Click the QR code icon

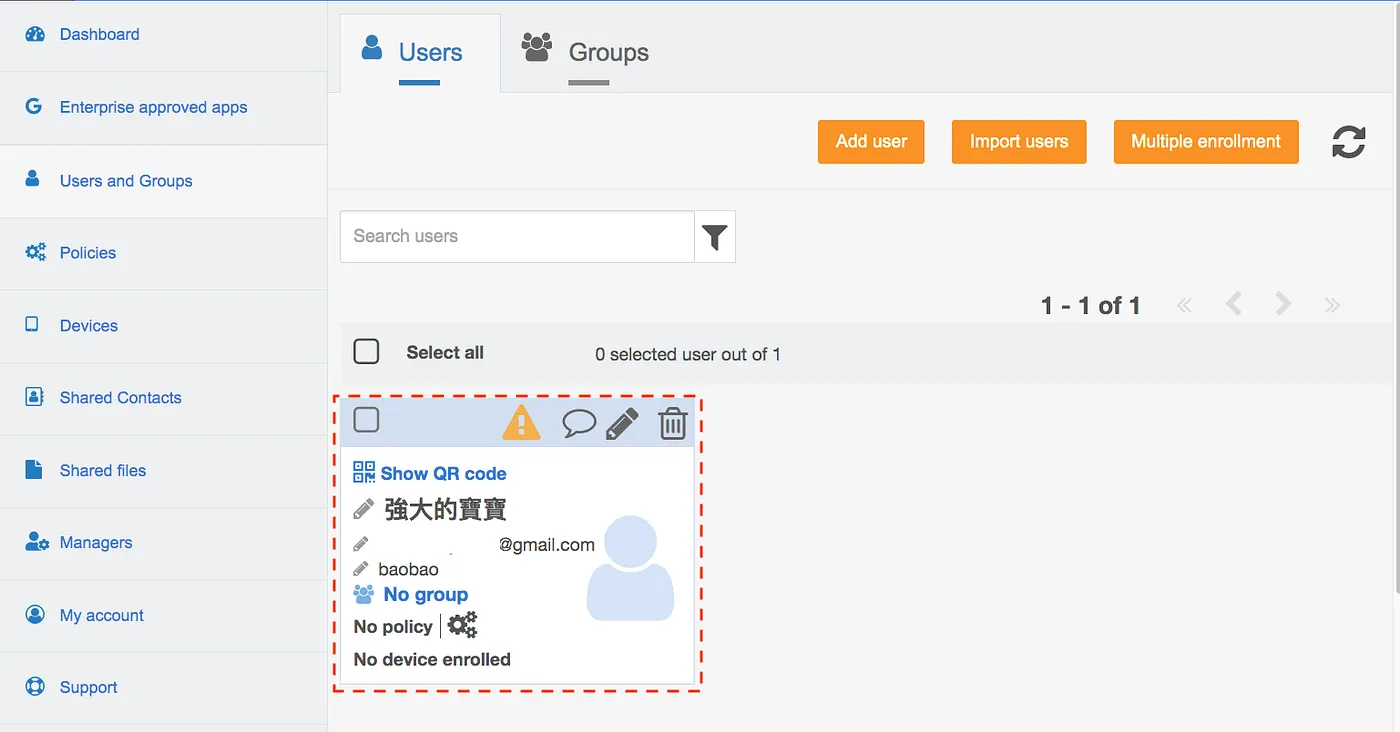click(364, 472)
